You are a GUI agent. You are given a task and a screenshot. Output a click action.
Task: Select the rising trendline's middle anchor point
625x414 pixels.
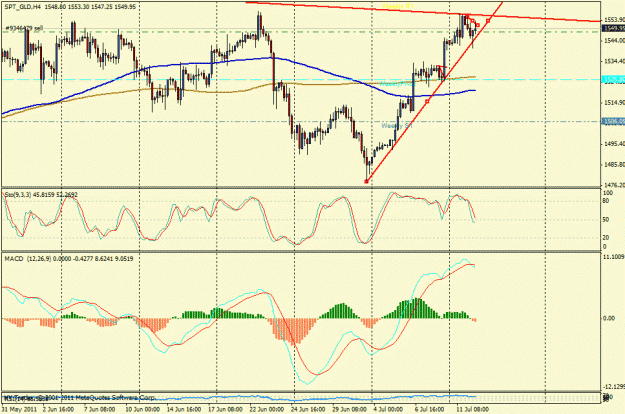pyautogui.click(x=427, y=101)
